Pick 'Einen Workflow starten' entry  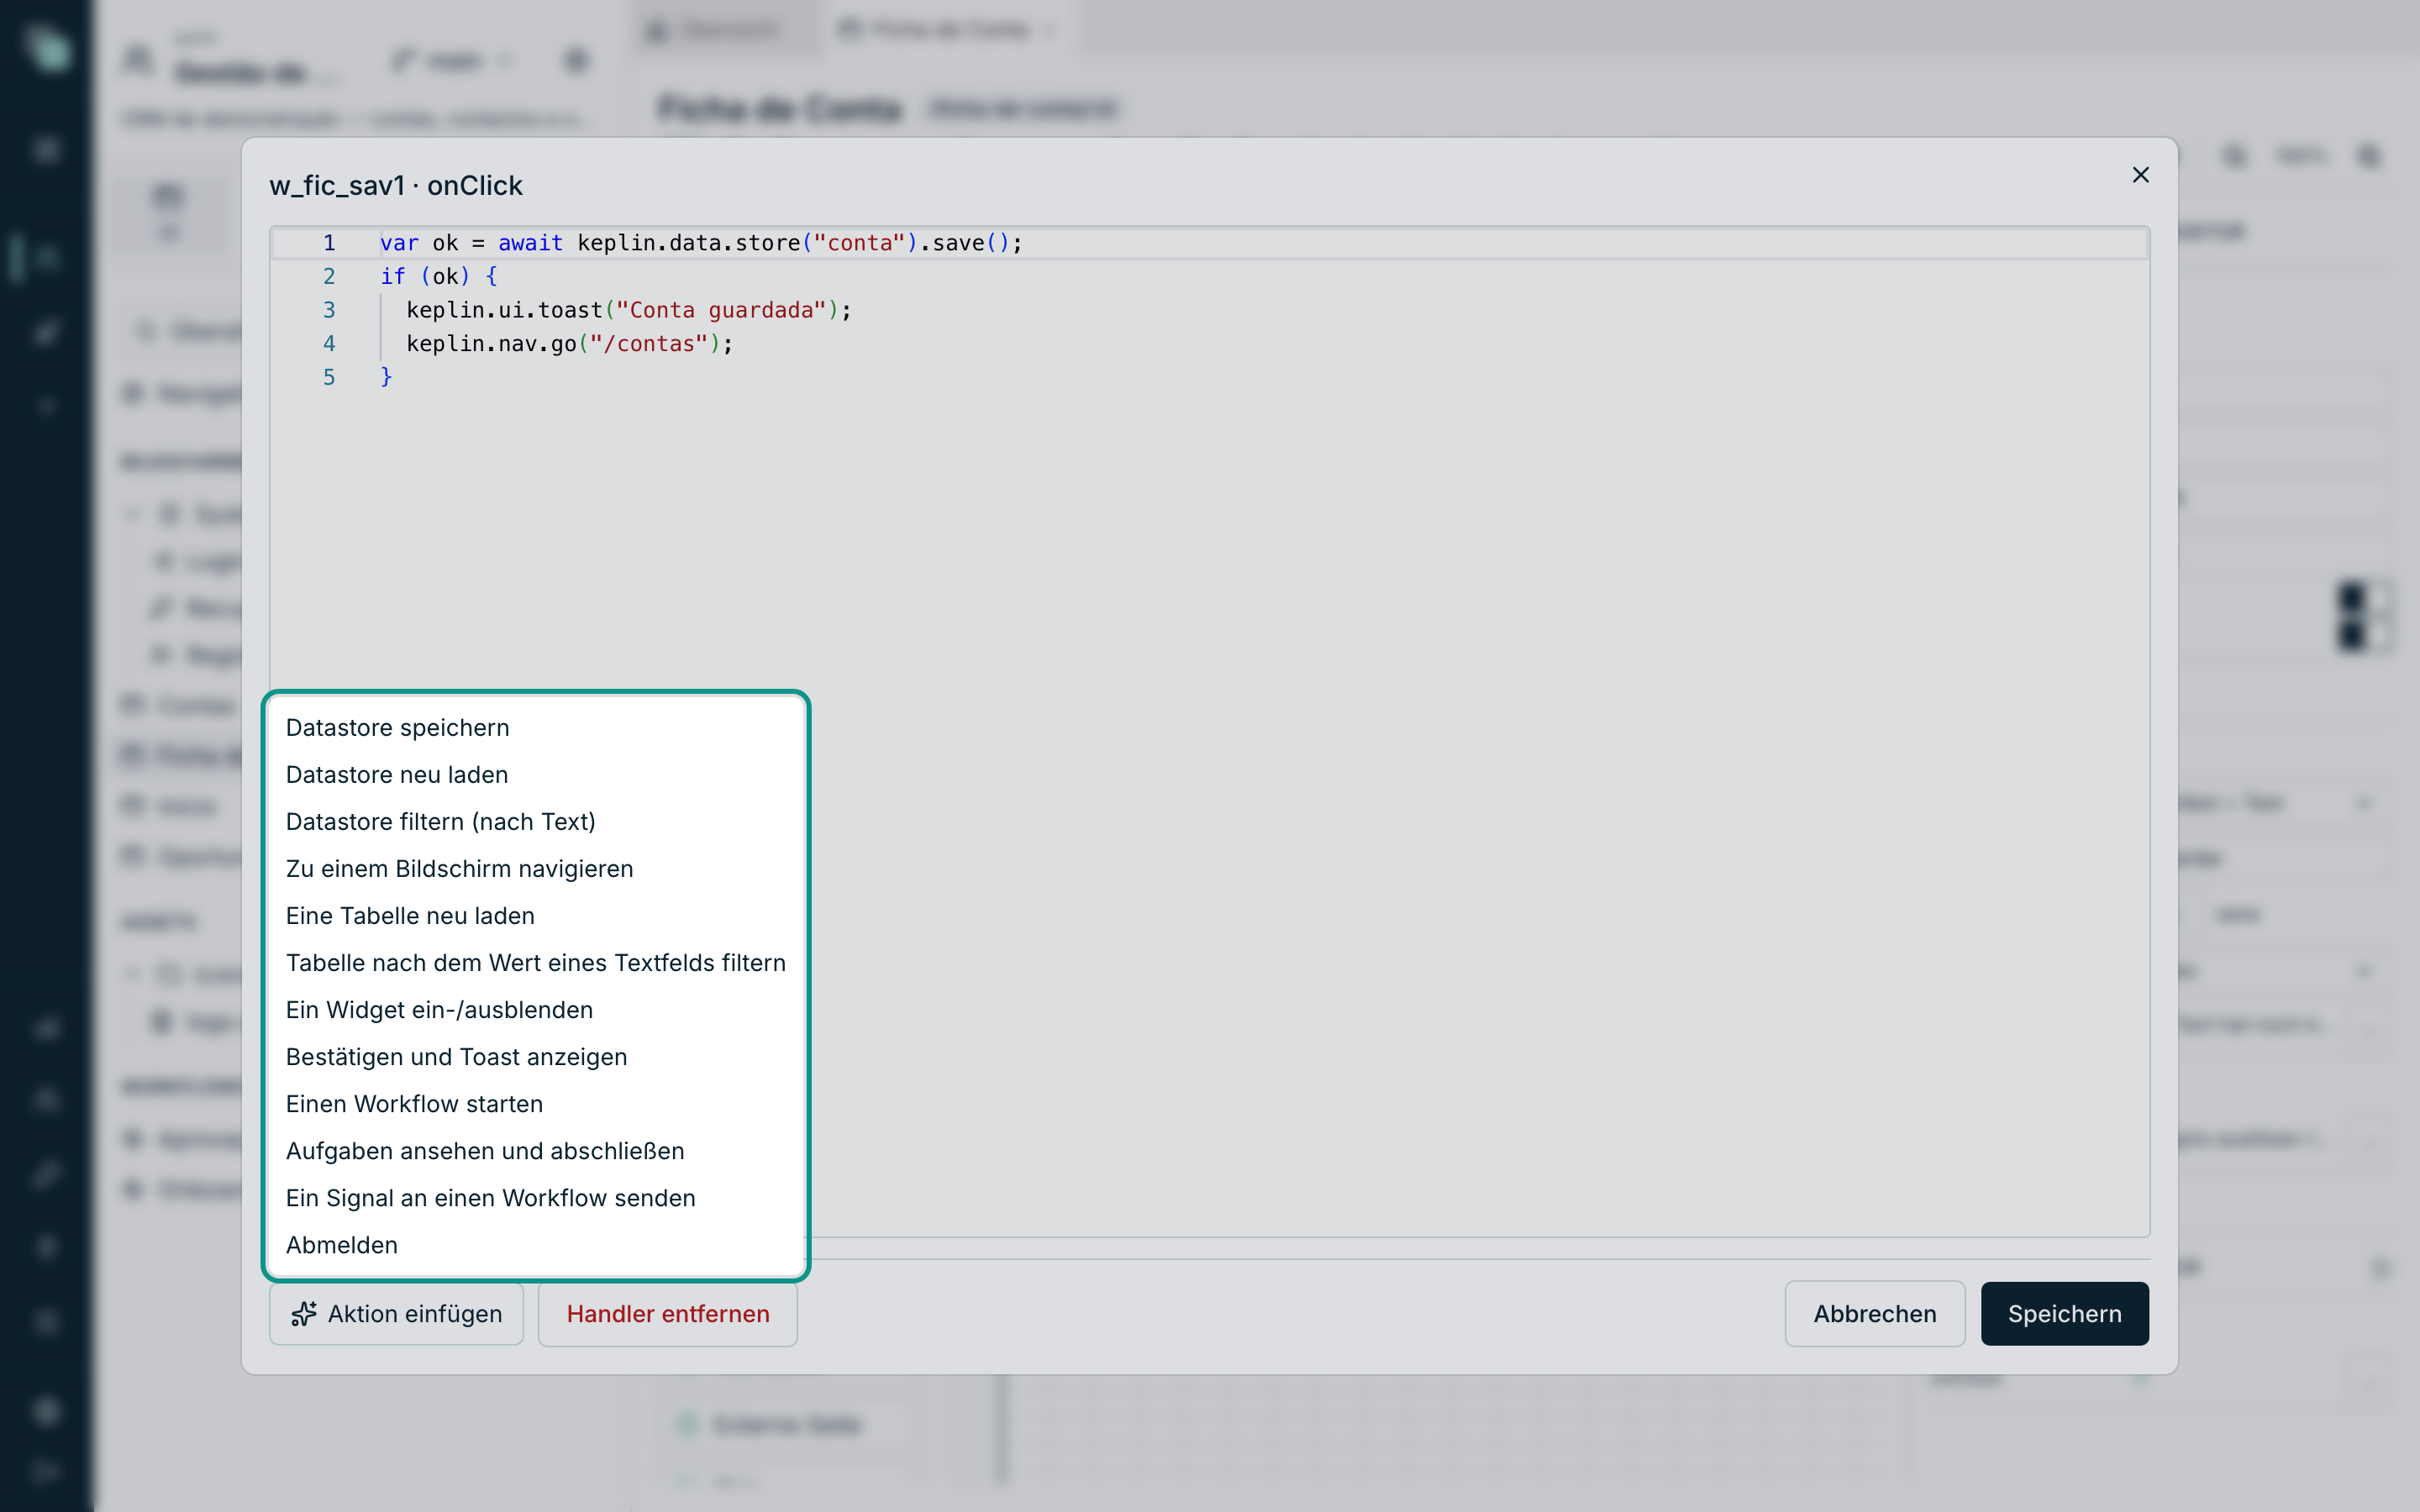(536, 1103)
